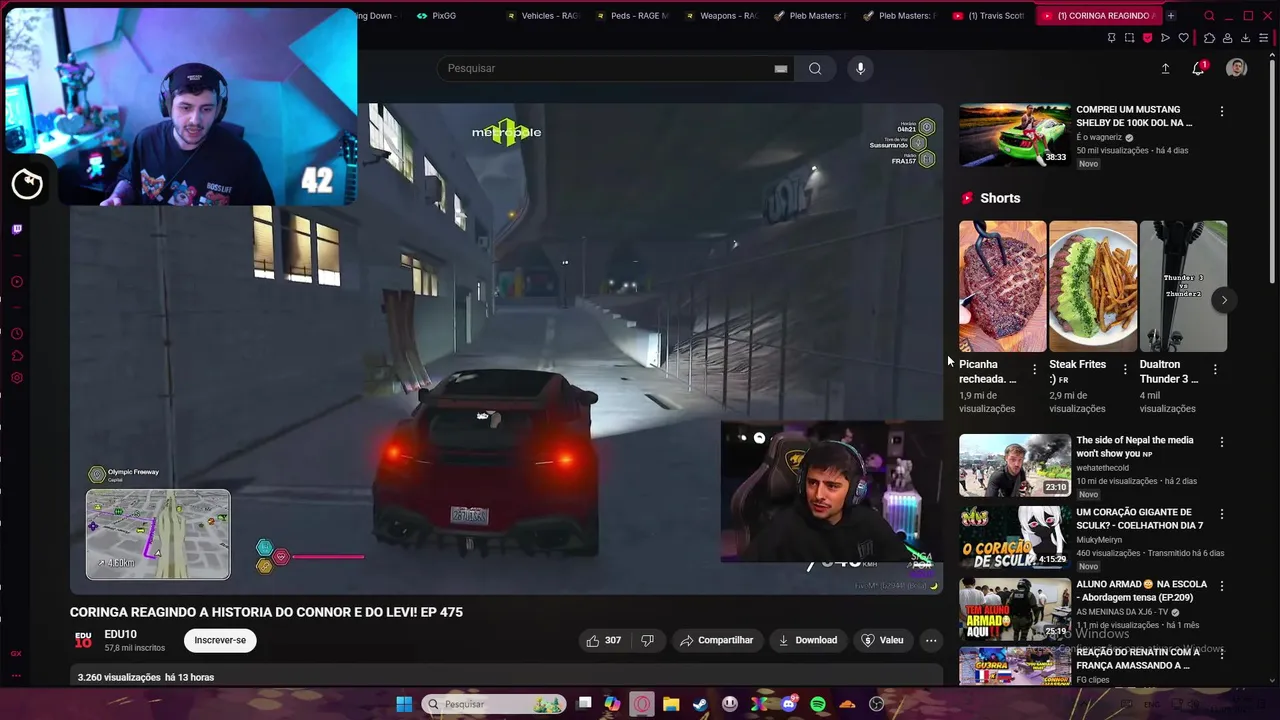1280x720 pixels.
Task: Dislike the video with thumbs-down
Action: [647, 640]
